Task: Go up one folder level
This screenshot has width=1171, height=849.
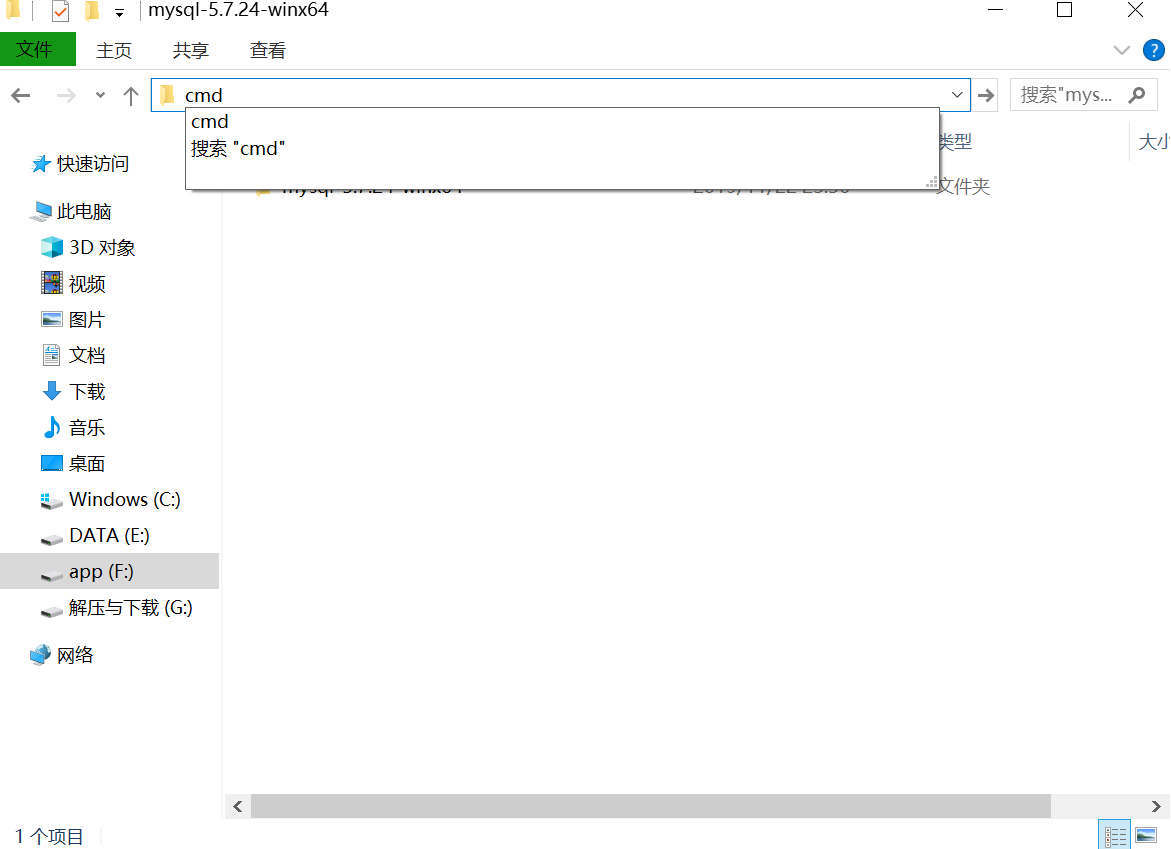Action: [131, 95]
